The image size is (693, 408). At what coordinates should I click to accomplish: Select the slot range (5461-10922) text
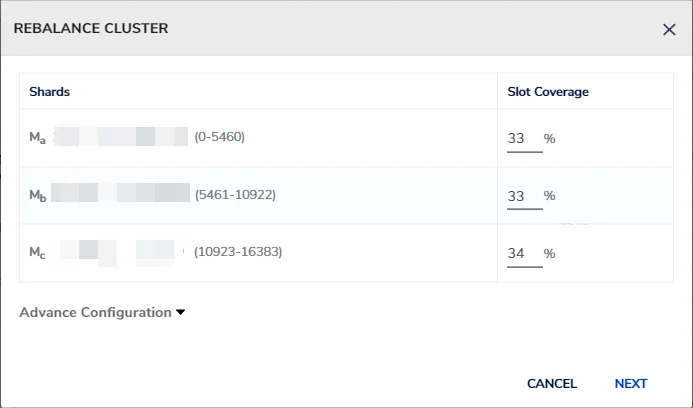pyautogui.click(x=235, y=194)
